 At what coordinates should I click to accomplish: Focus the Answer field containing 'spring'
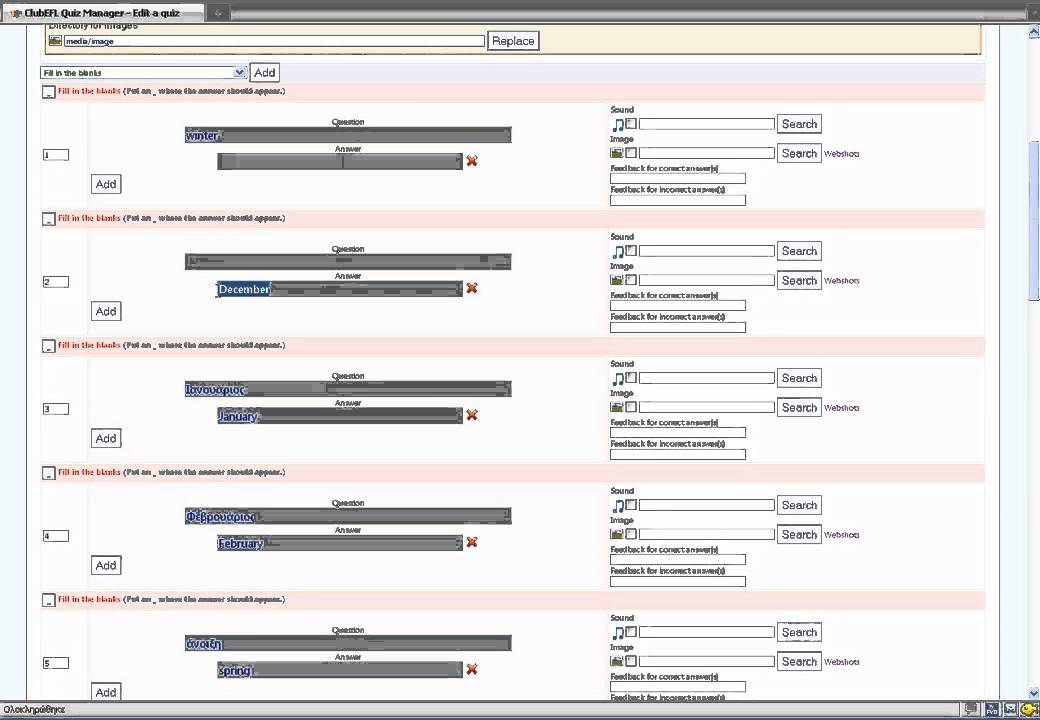coord(340,670)
